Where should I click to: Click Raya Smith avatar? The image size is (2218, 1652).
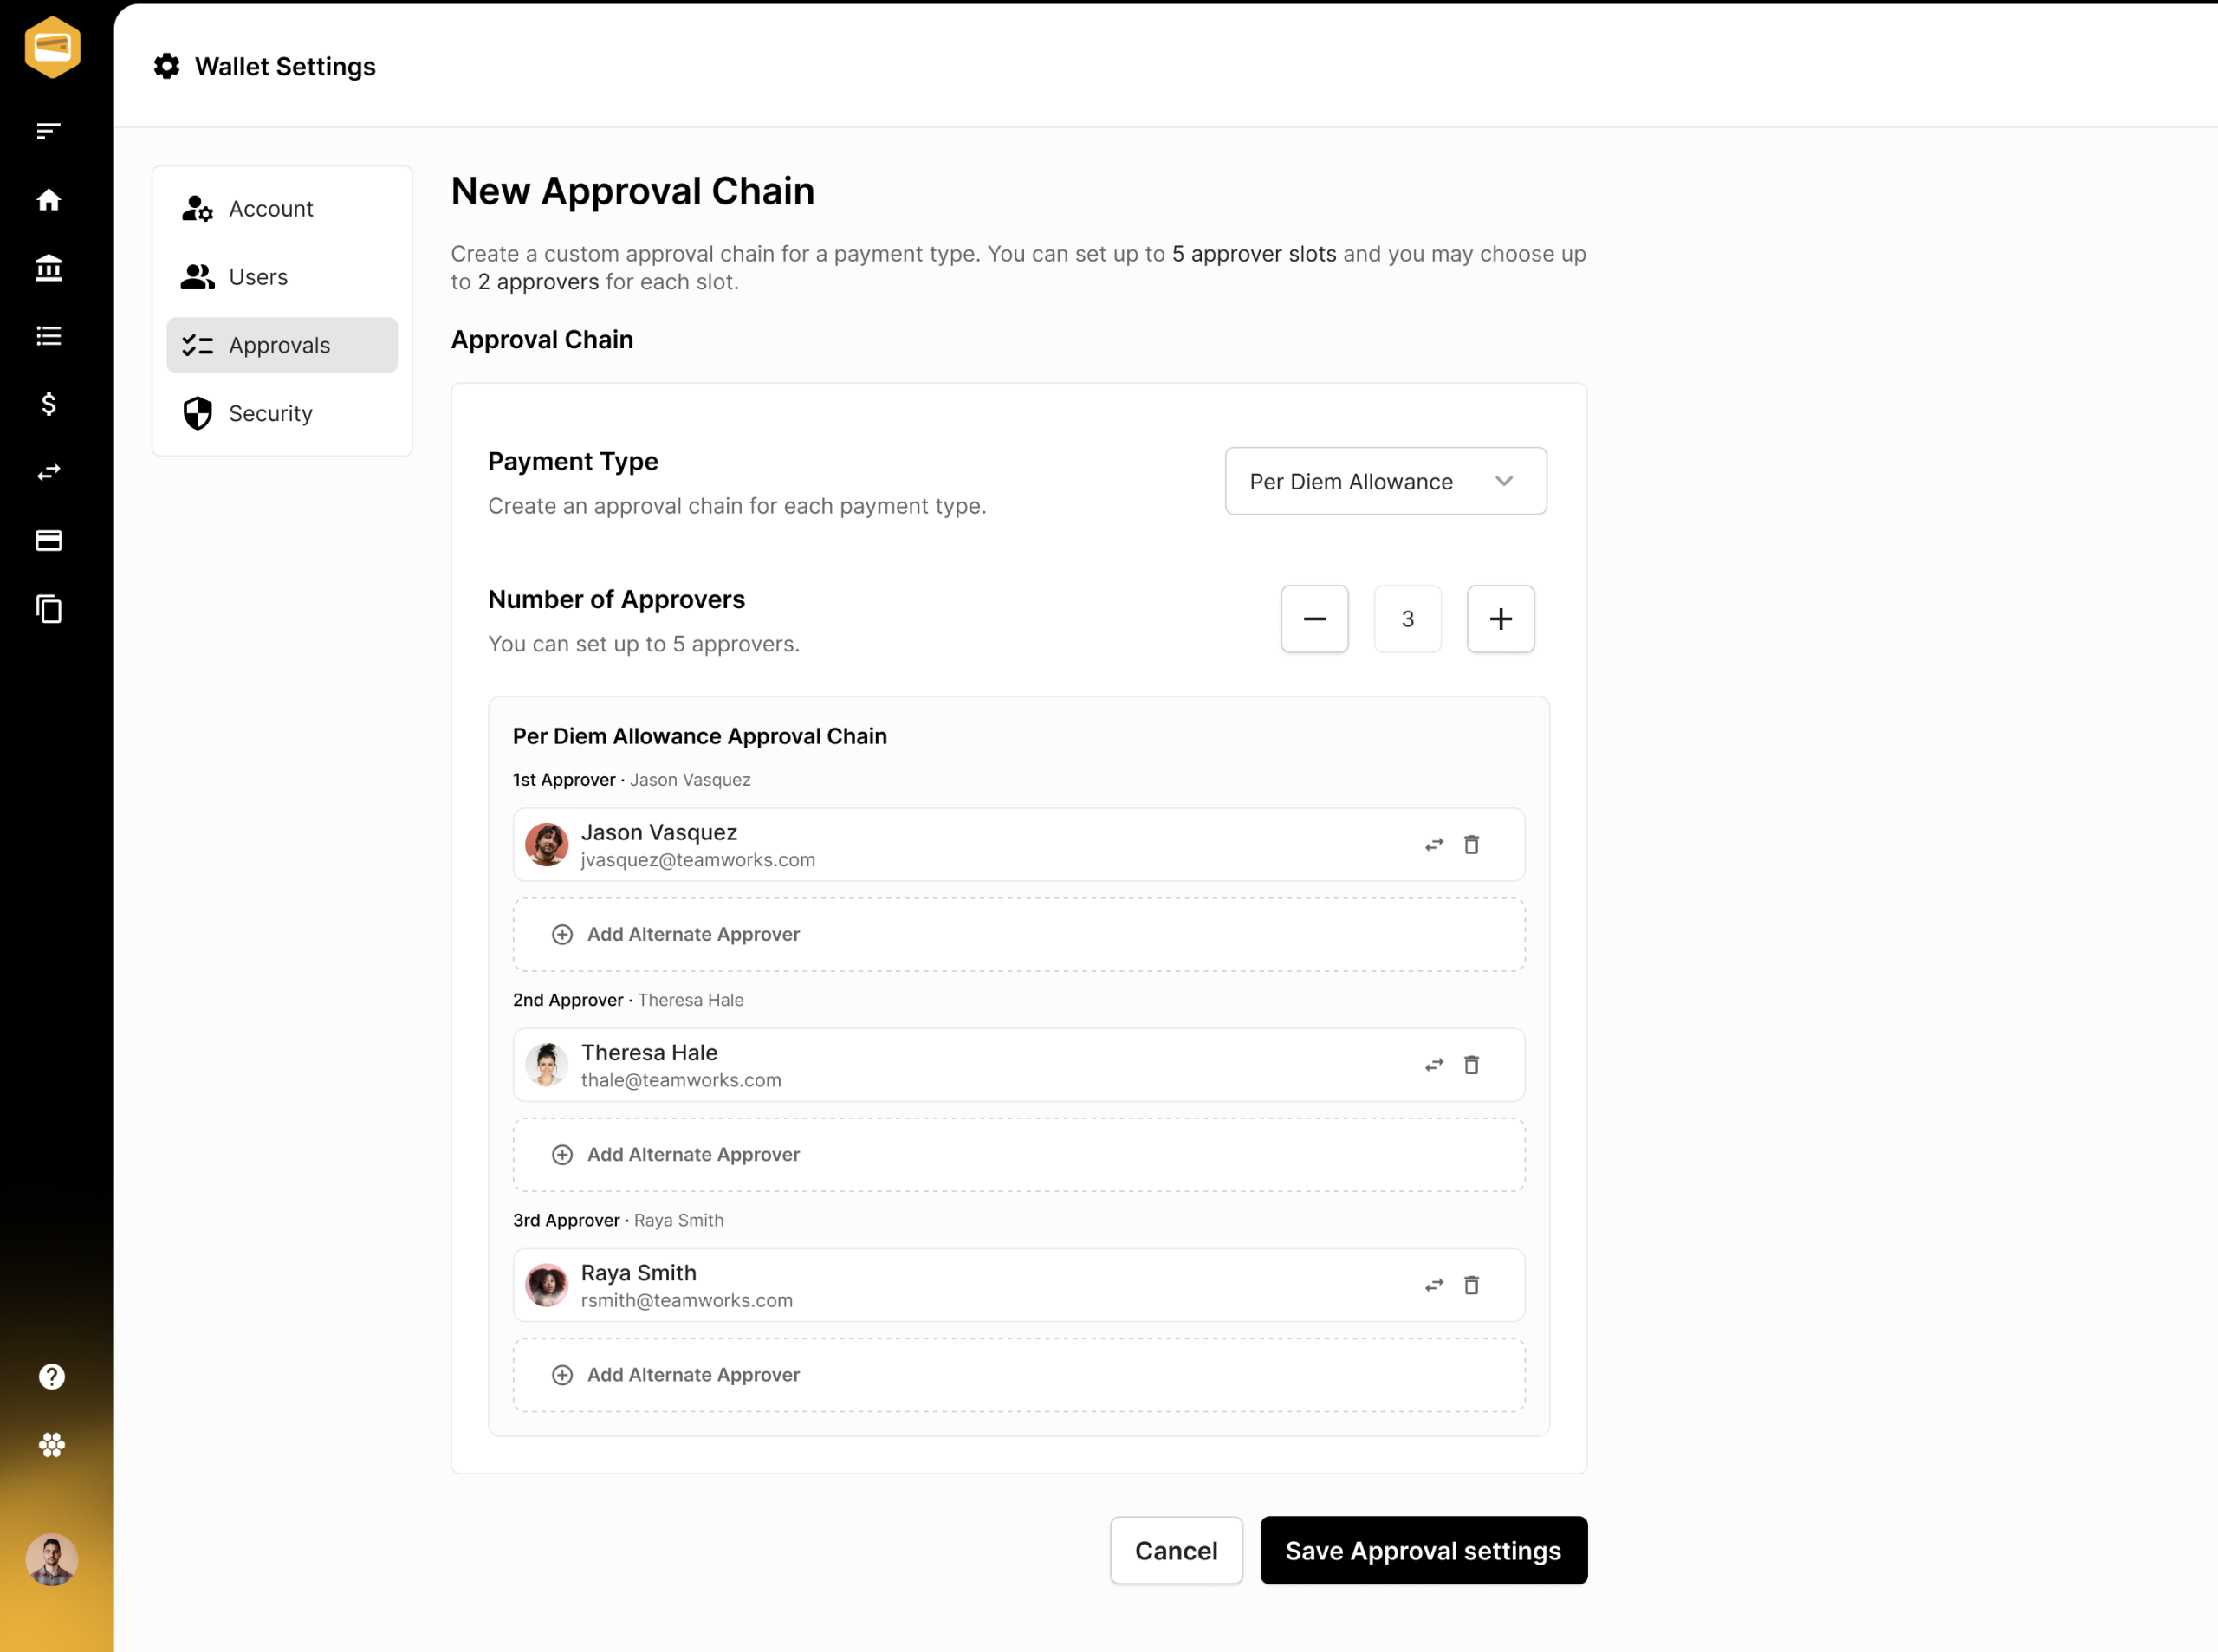(x=547, y=1285)
